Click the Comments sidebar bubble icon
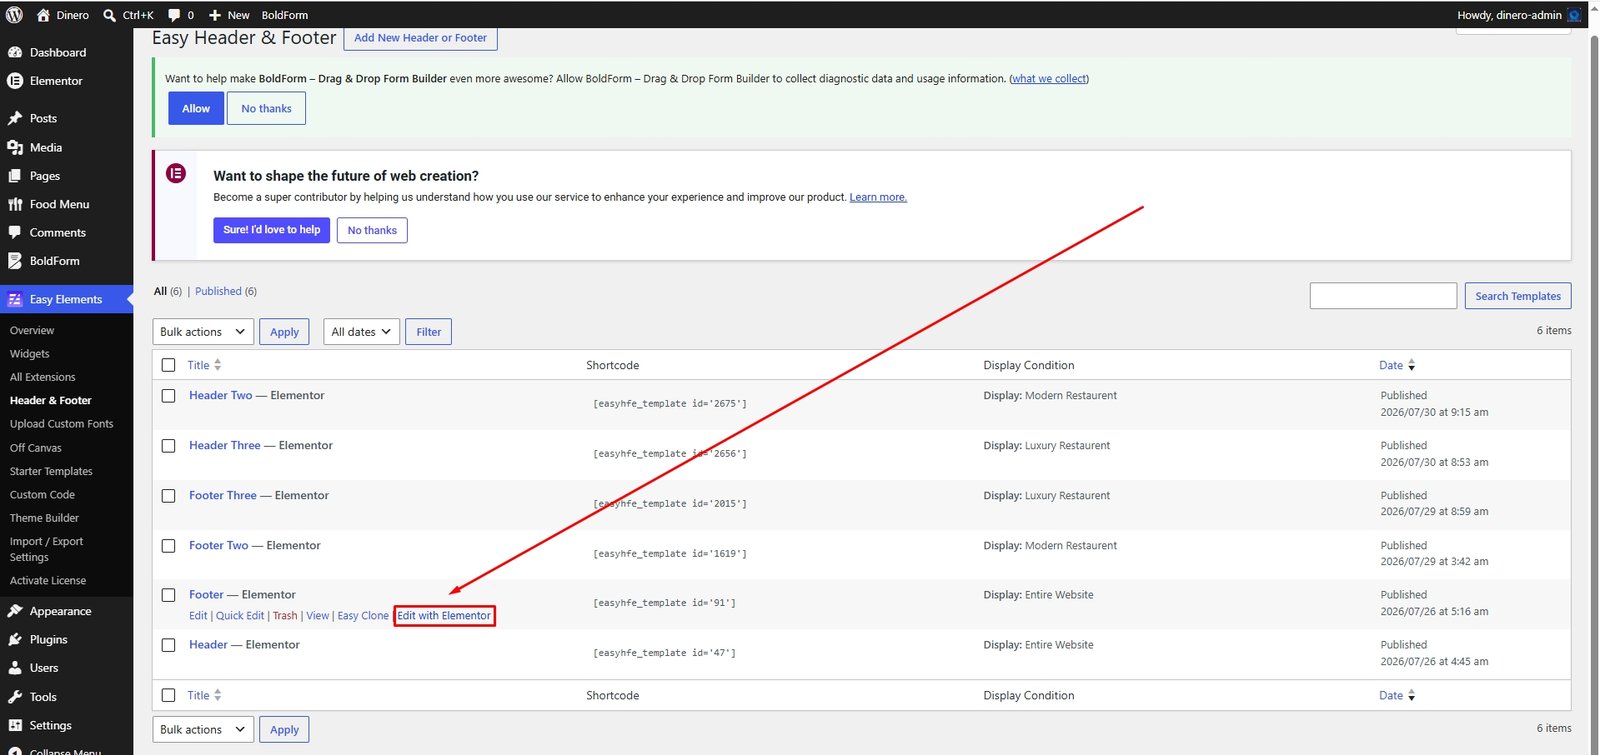This screenshot has height=755, width=1600. (x=15, y=232)
